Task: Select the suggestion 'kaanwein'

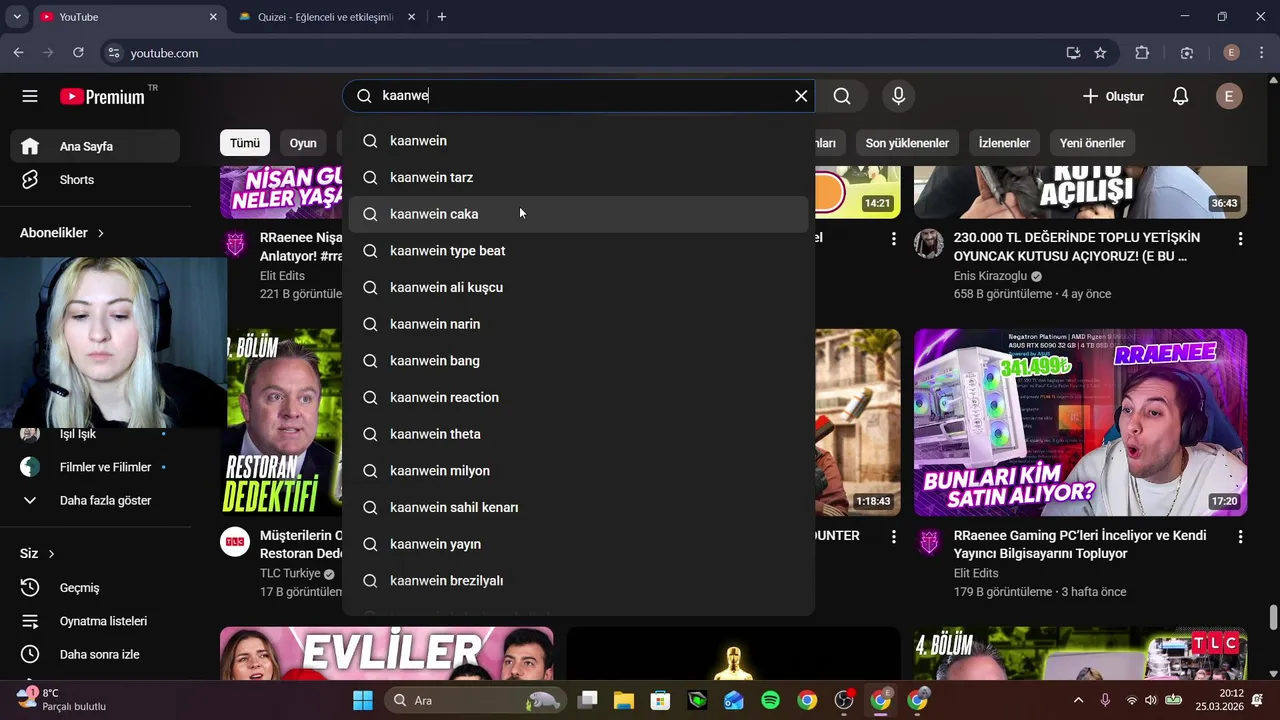Action: tap(578, 141)
